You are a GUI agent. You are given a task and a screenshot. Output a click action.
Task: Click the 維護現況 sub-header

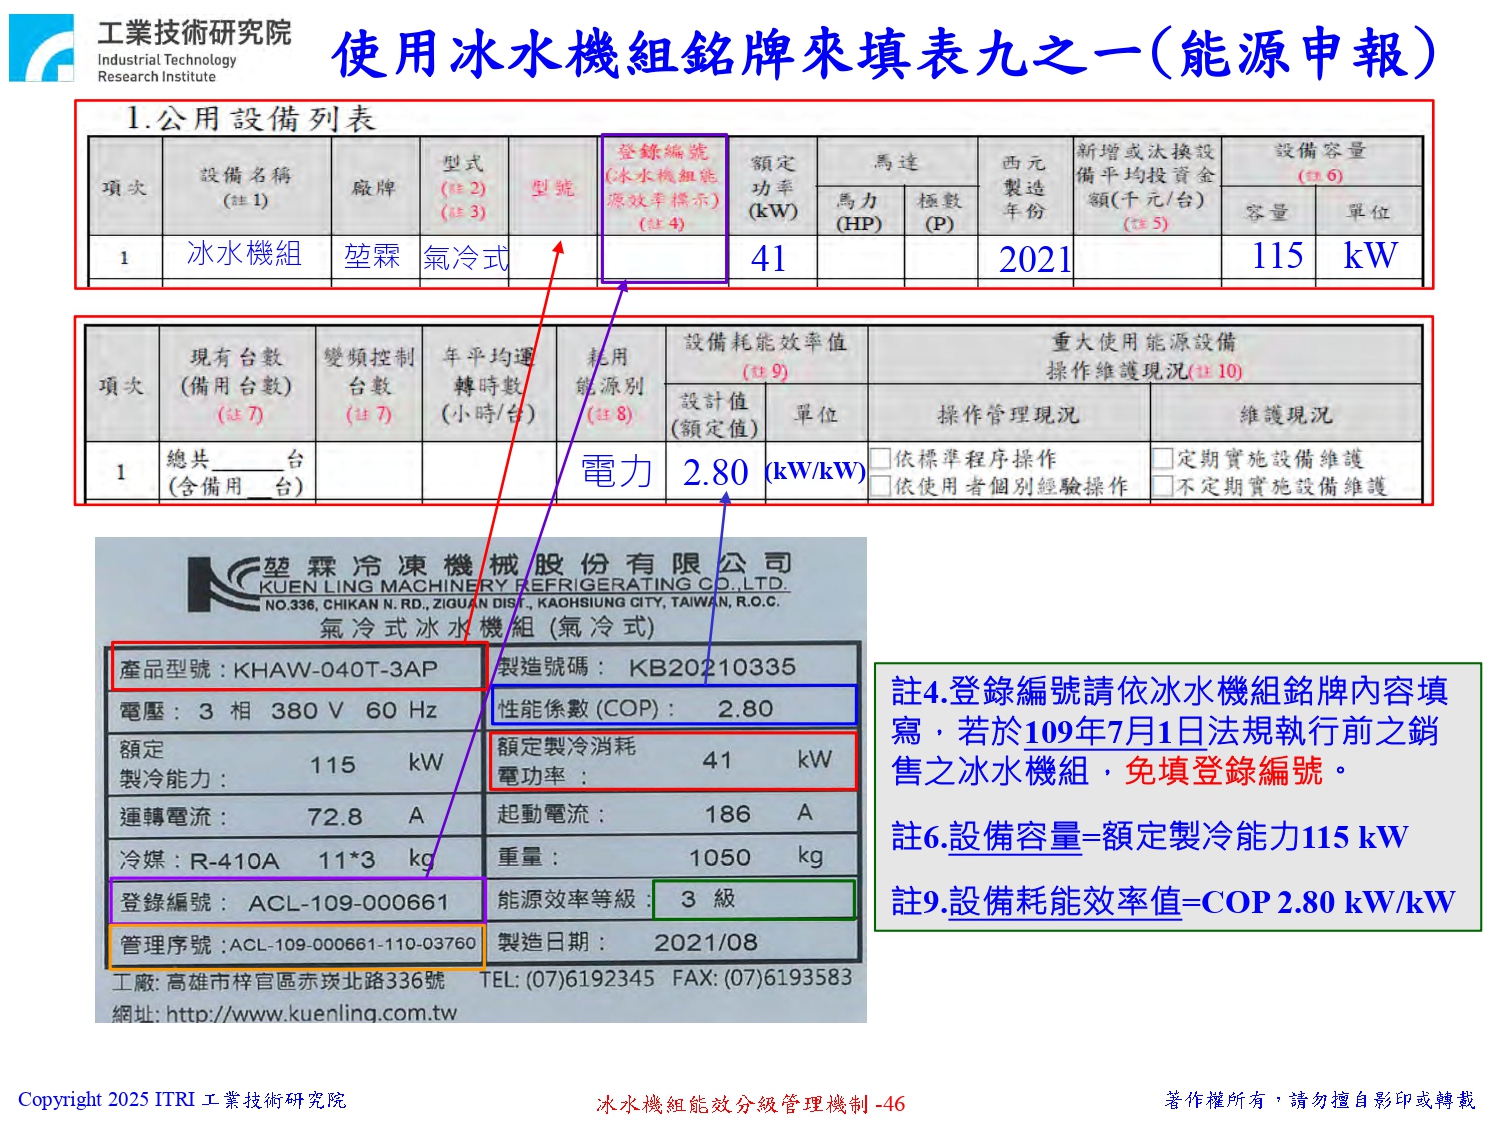coord(1286,414)
